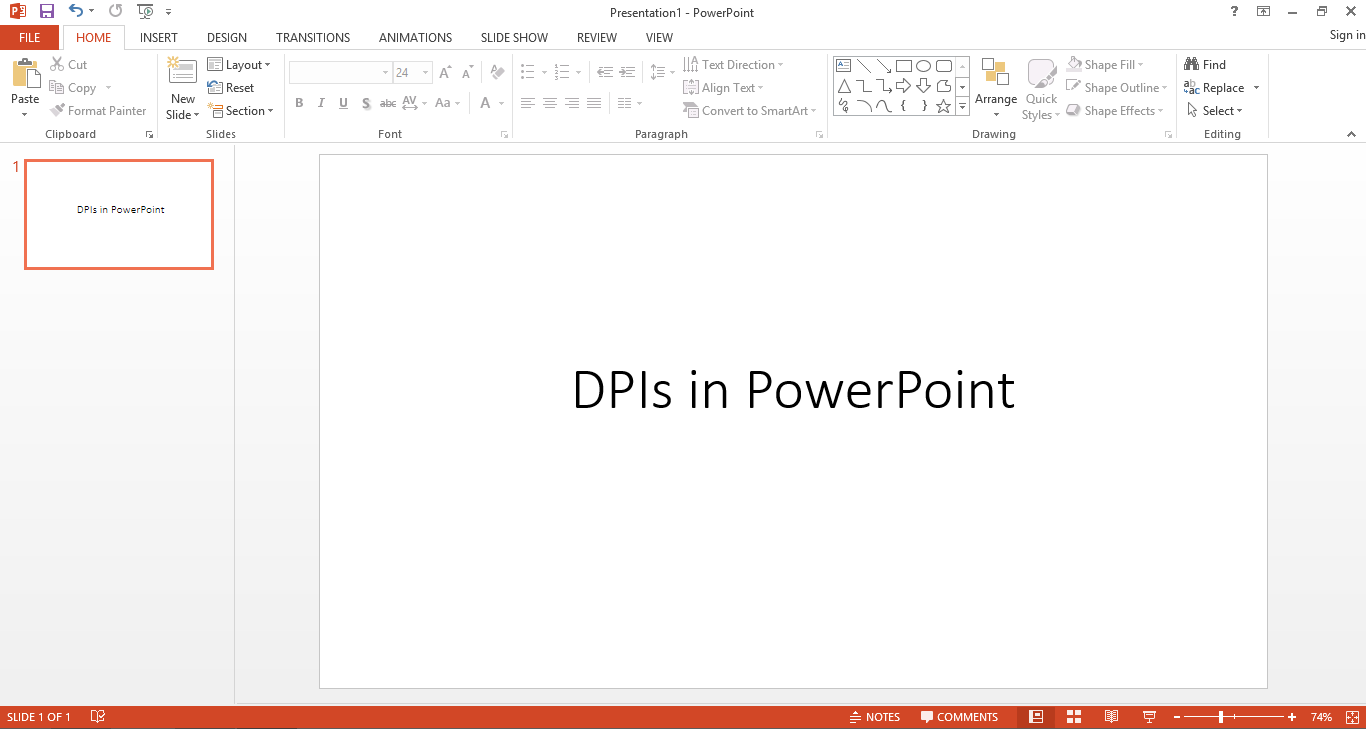The width and height of the screenshot is (1366, 729).
Task: Choose the text box shape
Action: (843, 66)
